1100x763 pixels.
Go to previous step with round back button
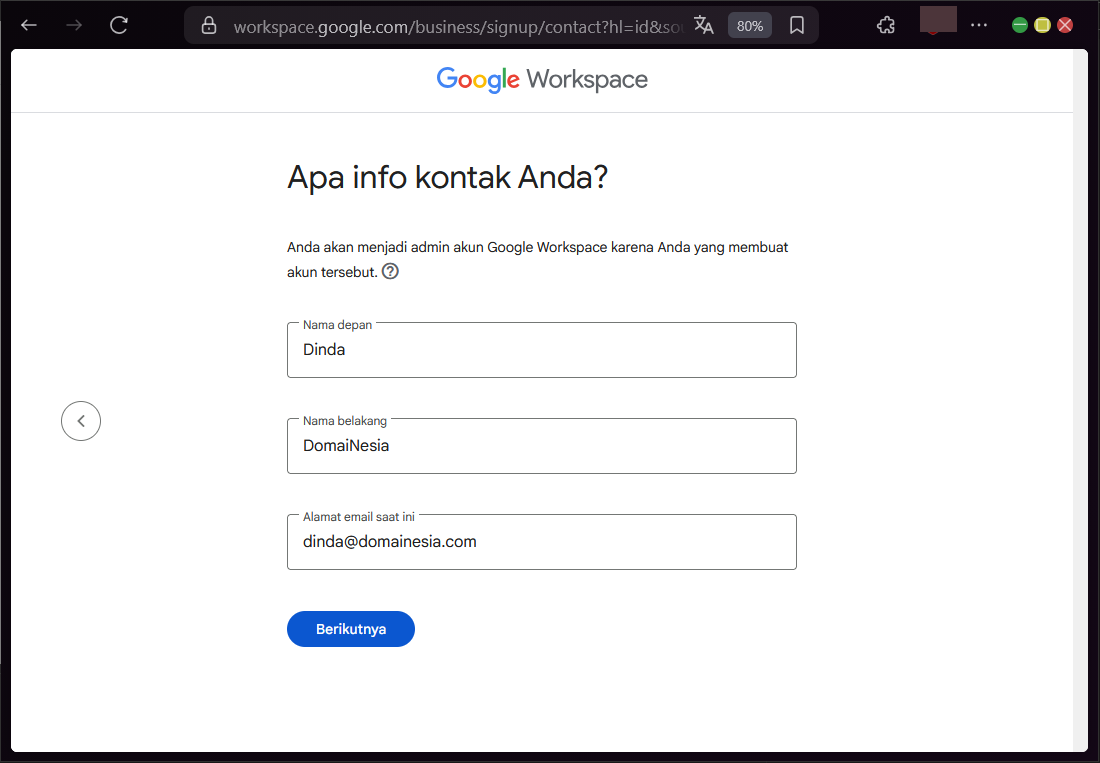click(x=81, y=421)
